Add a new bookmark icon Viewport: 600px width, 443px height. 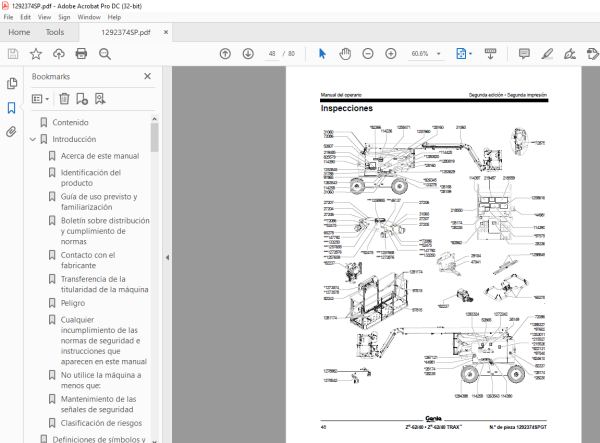[x=82, y=99]
